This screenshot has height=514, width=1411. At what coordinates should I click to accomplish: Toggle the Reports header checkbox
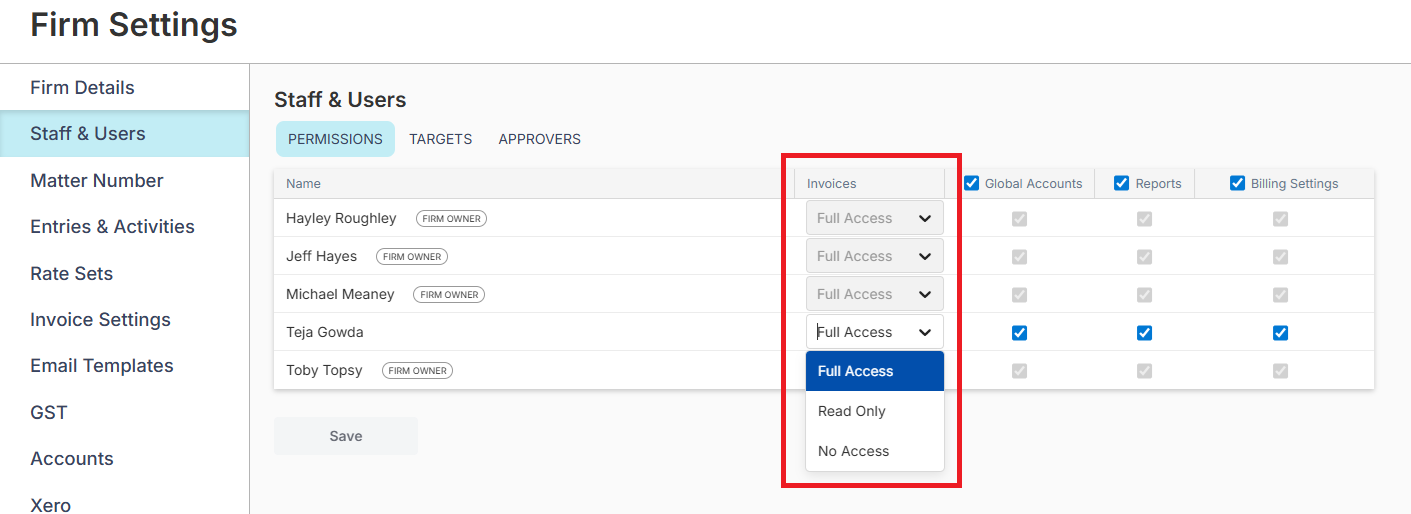1121,183
